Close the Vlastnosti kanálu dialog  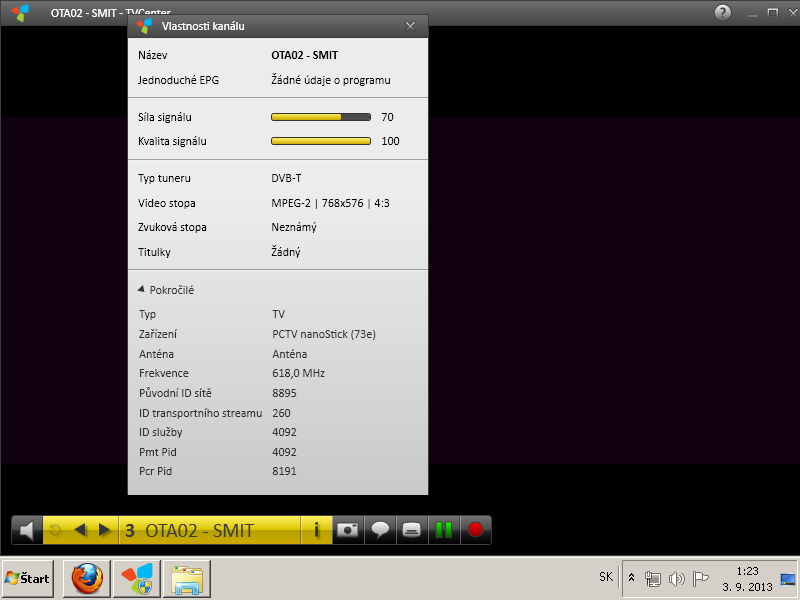410,26
